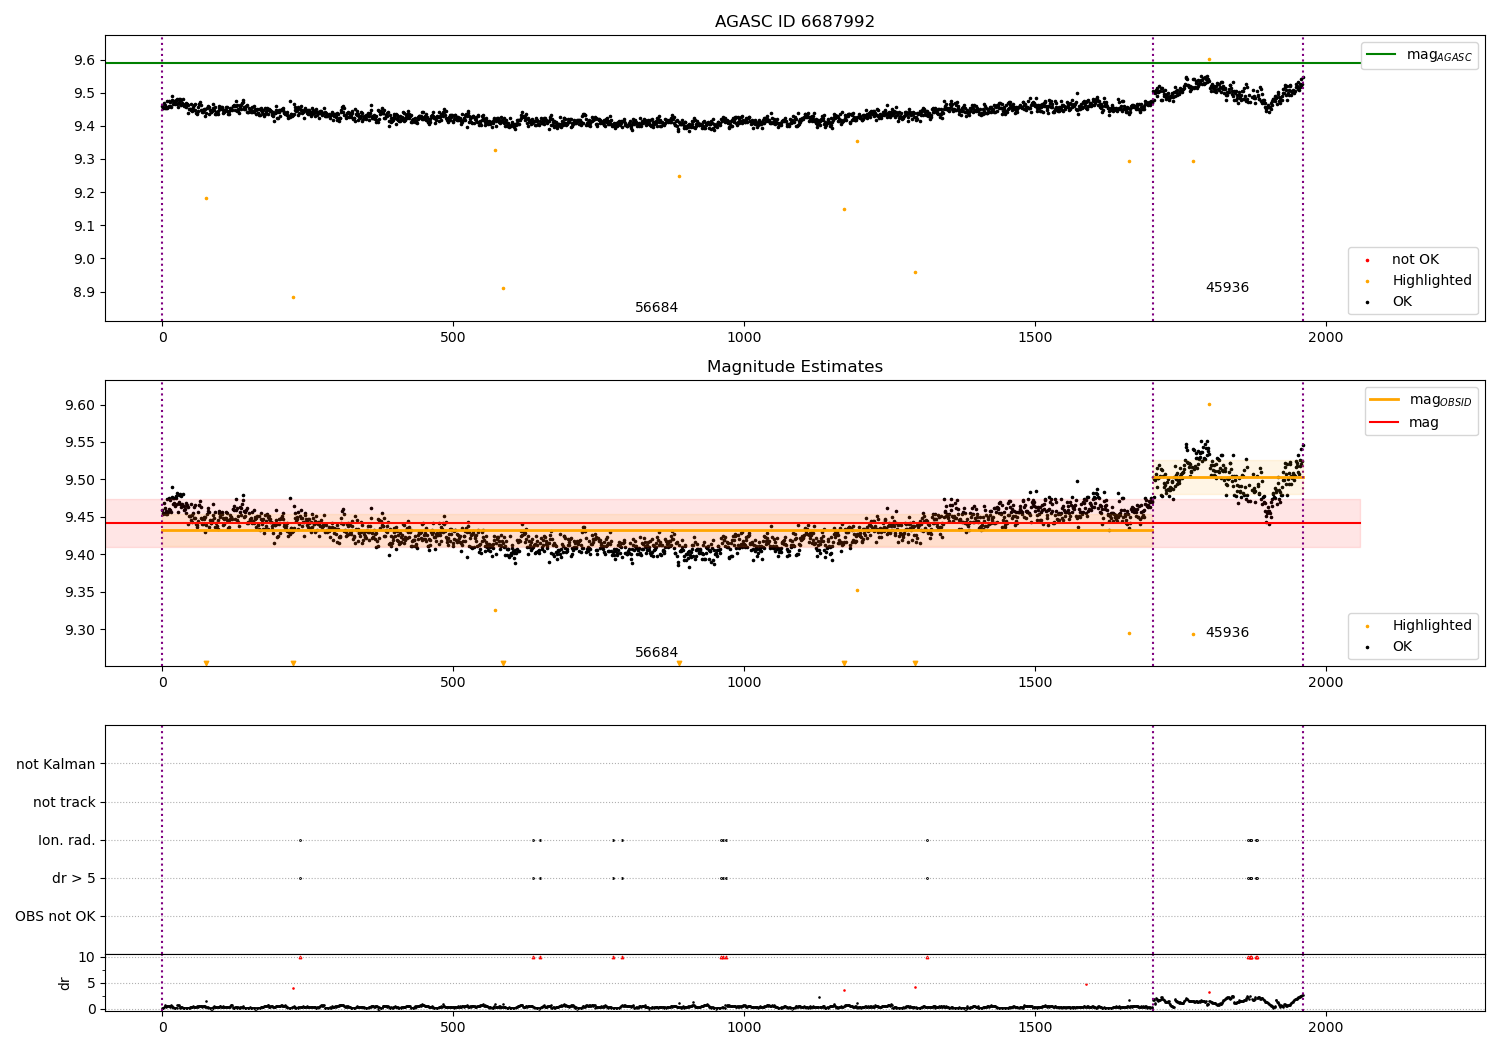Click the 'dr' y-axis label of the bottom plot
Viewport: 1500px width, 1050px height.
[x=65, y=983]
